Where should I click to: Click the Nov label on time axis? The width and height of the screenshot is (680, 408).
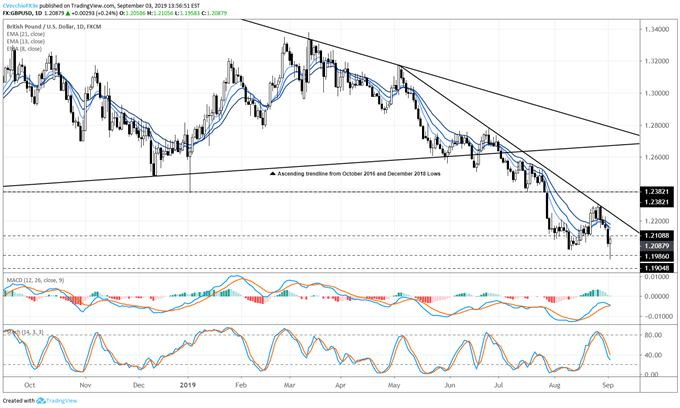pyautogui.click(x=85, y=385)
